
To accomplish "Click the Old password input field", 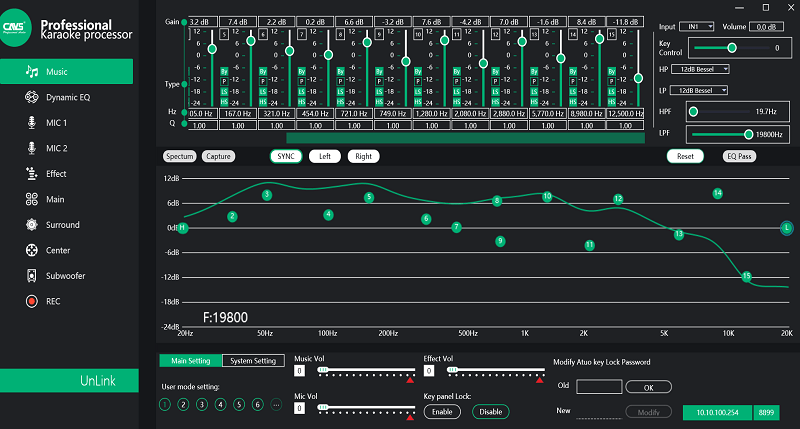I will point(599,387).
